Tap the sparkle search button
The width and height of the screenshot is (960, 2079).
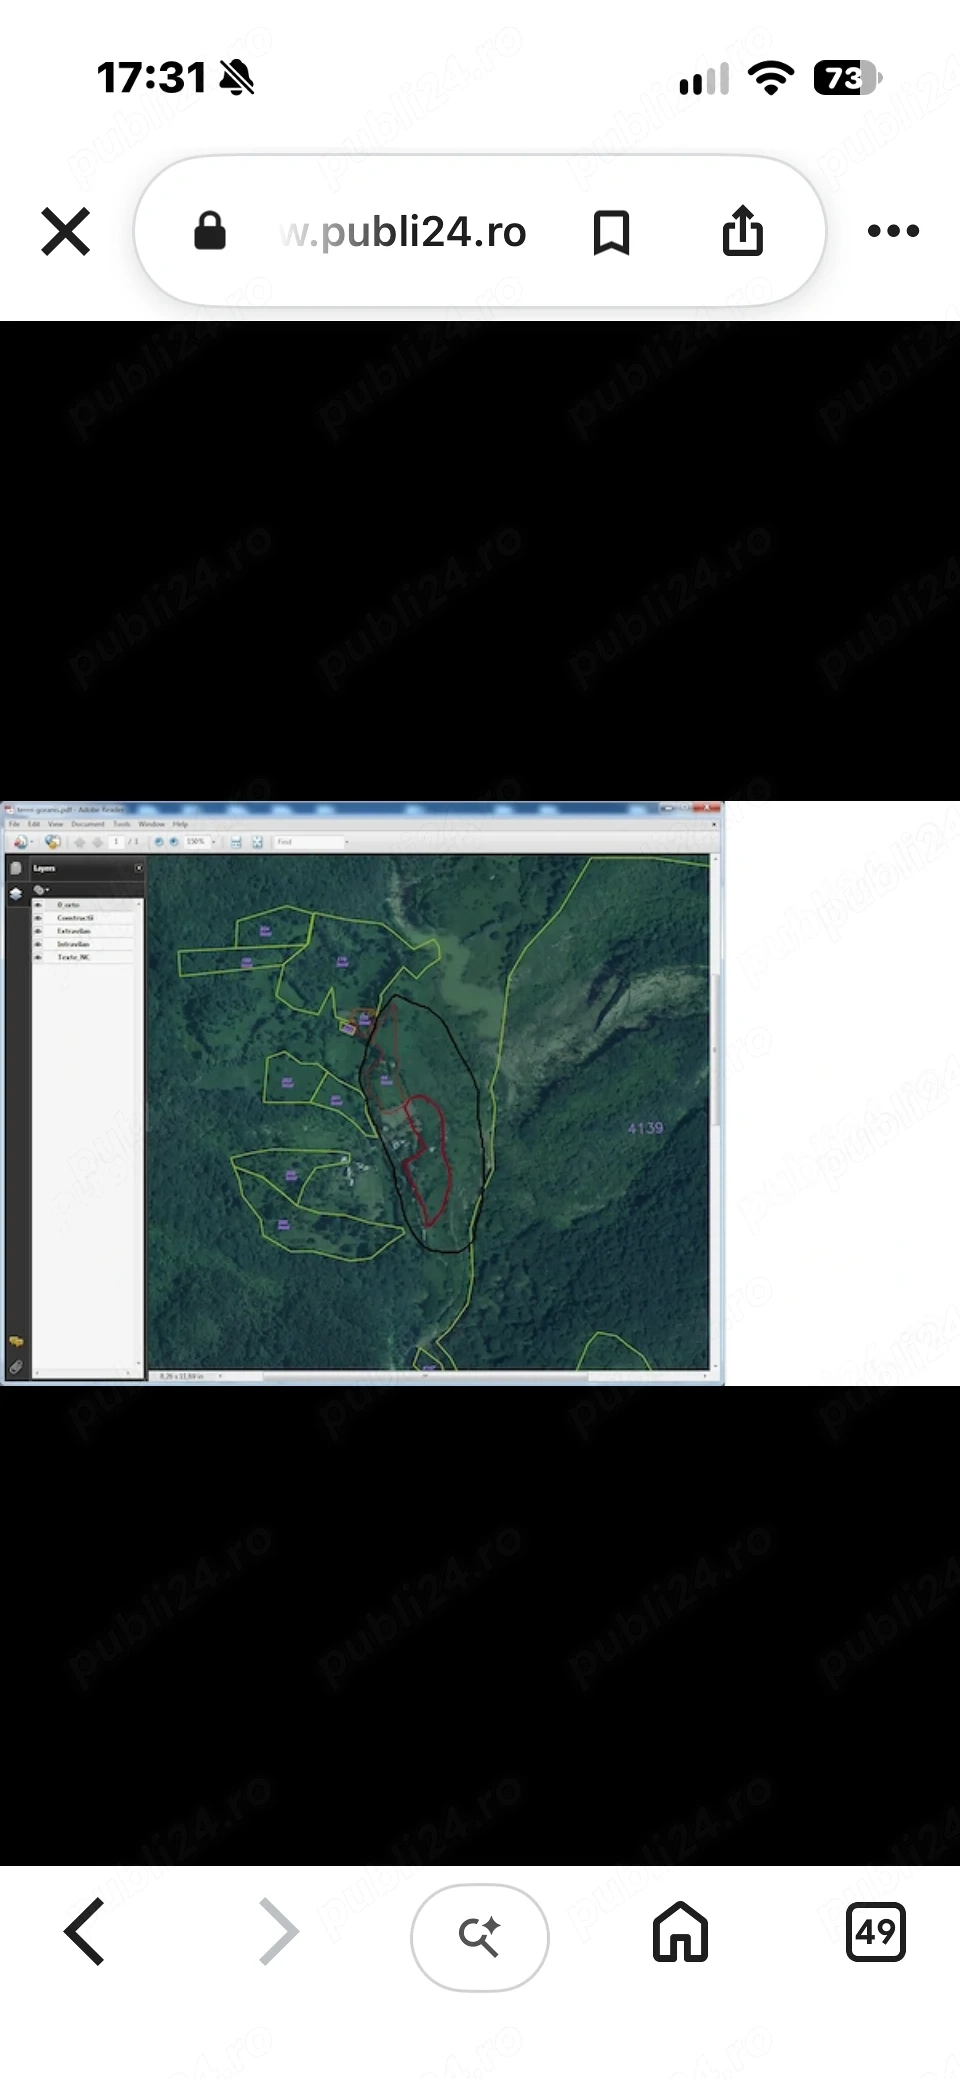(x=480, y=1936)
